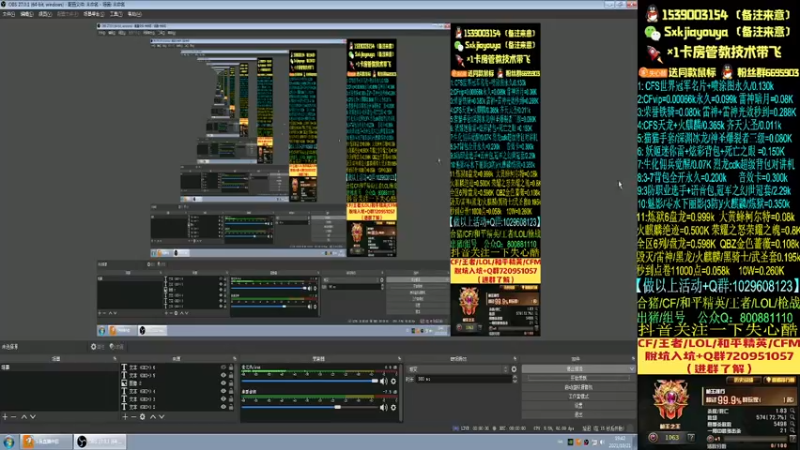This screenshot has height=450, width=800.
Task: Click third Controls button (virtual camera)
Action: [x=578, y=387]
